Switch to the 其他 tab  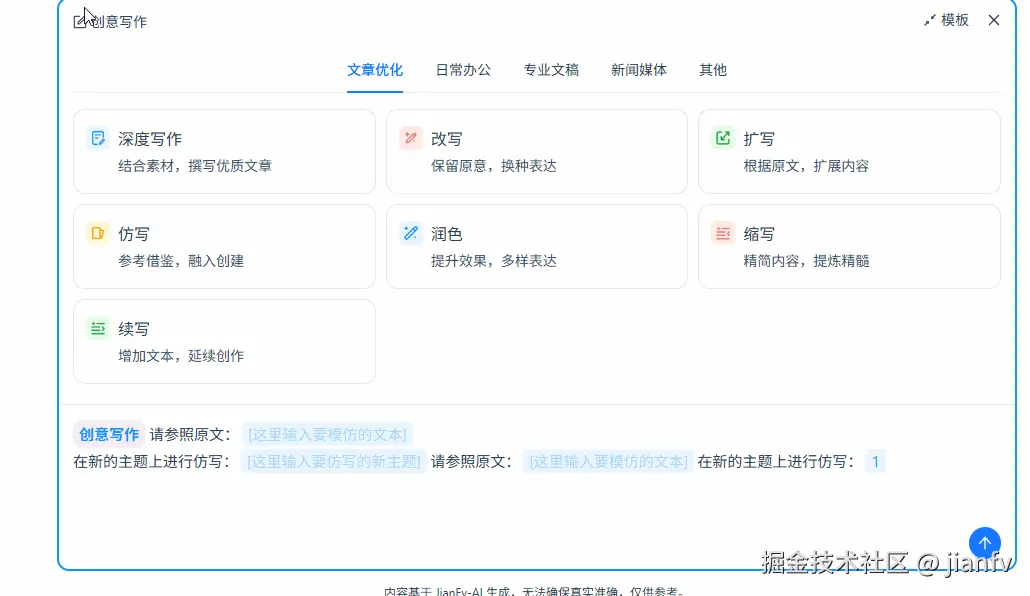pos(713,70)
